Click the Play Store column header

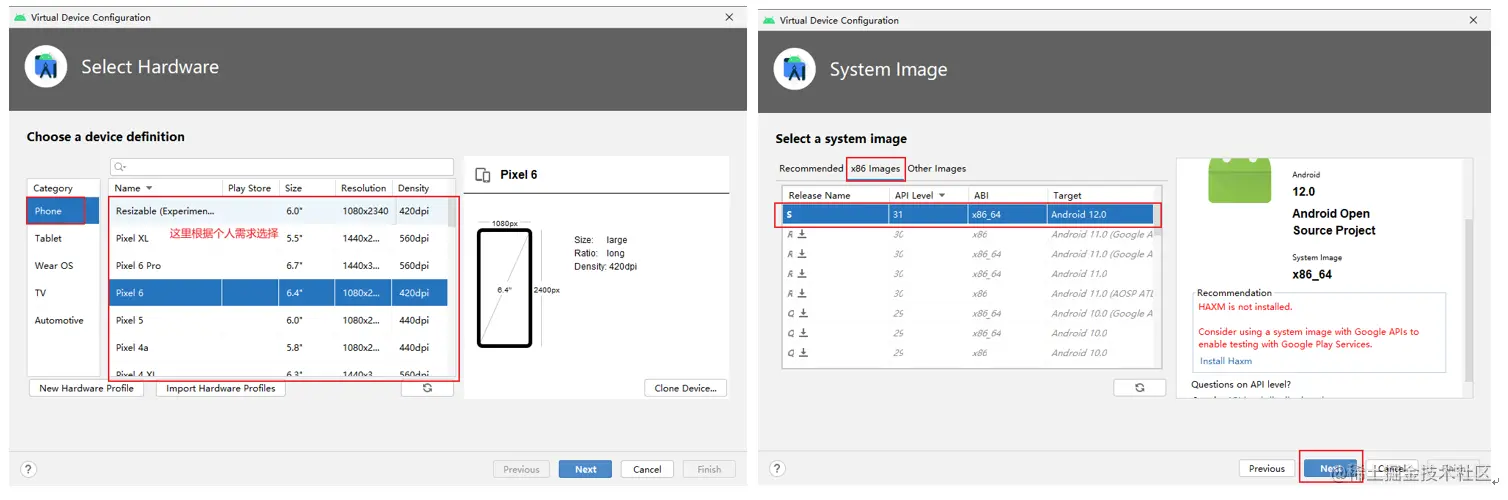tap(250, 188)
